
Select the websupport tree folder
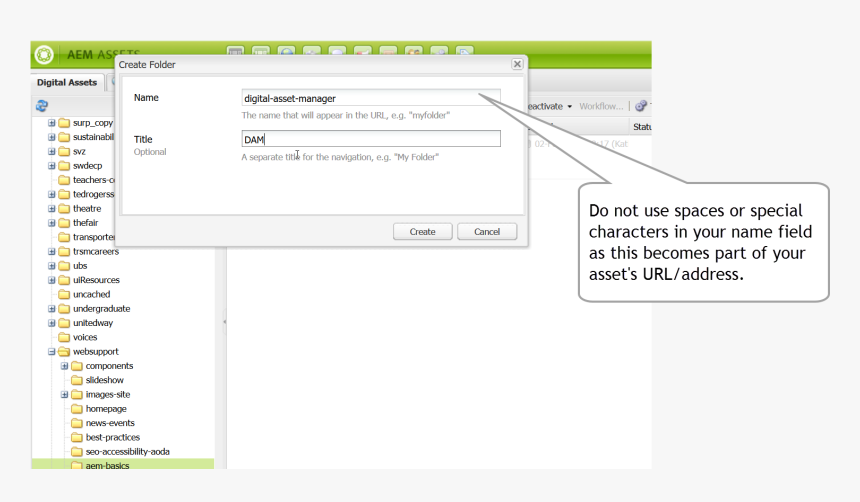[x=95, y=351]
